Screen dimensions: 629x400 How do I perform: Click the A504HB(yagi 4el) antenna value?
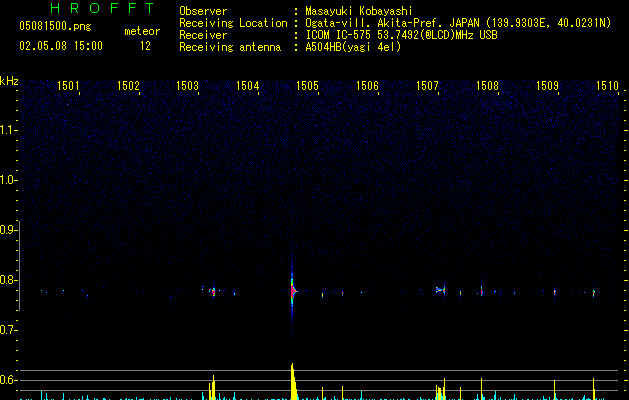pos(353,47)
